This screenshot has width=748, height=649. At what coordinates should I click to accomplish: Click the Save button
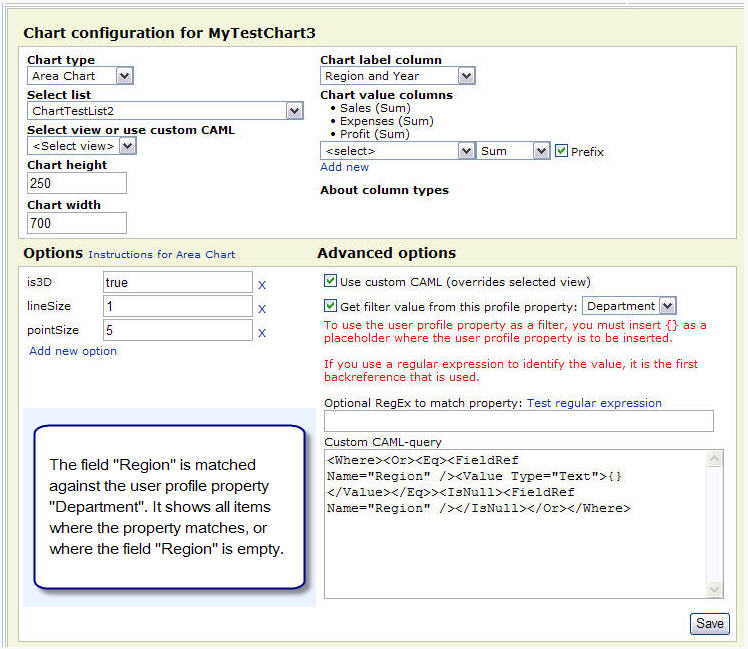click(709, 623)
